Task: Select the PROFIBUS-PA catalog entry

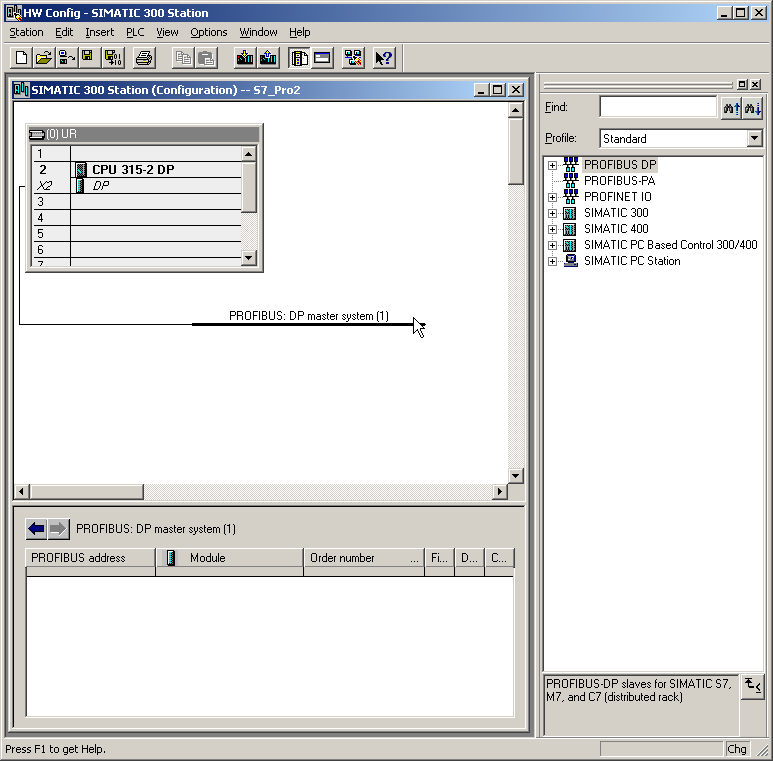Action: tap(619, 181)
